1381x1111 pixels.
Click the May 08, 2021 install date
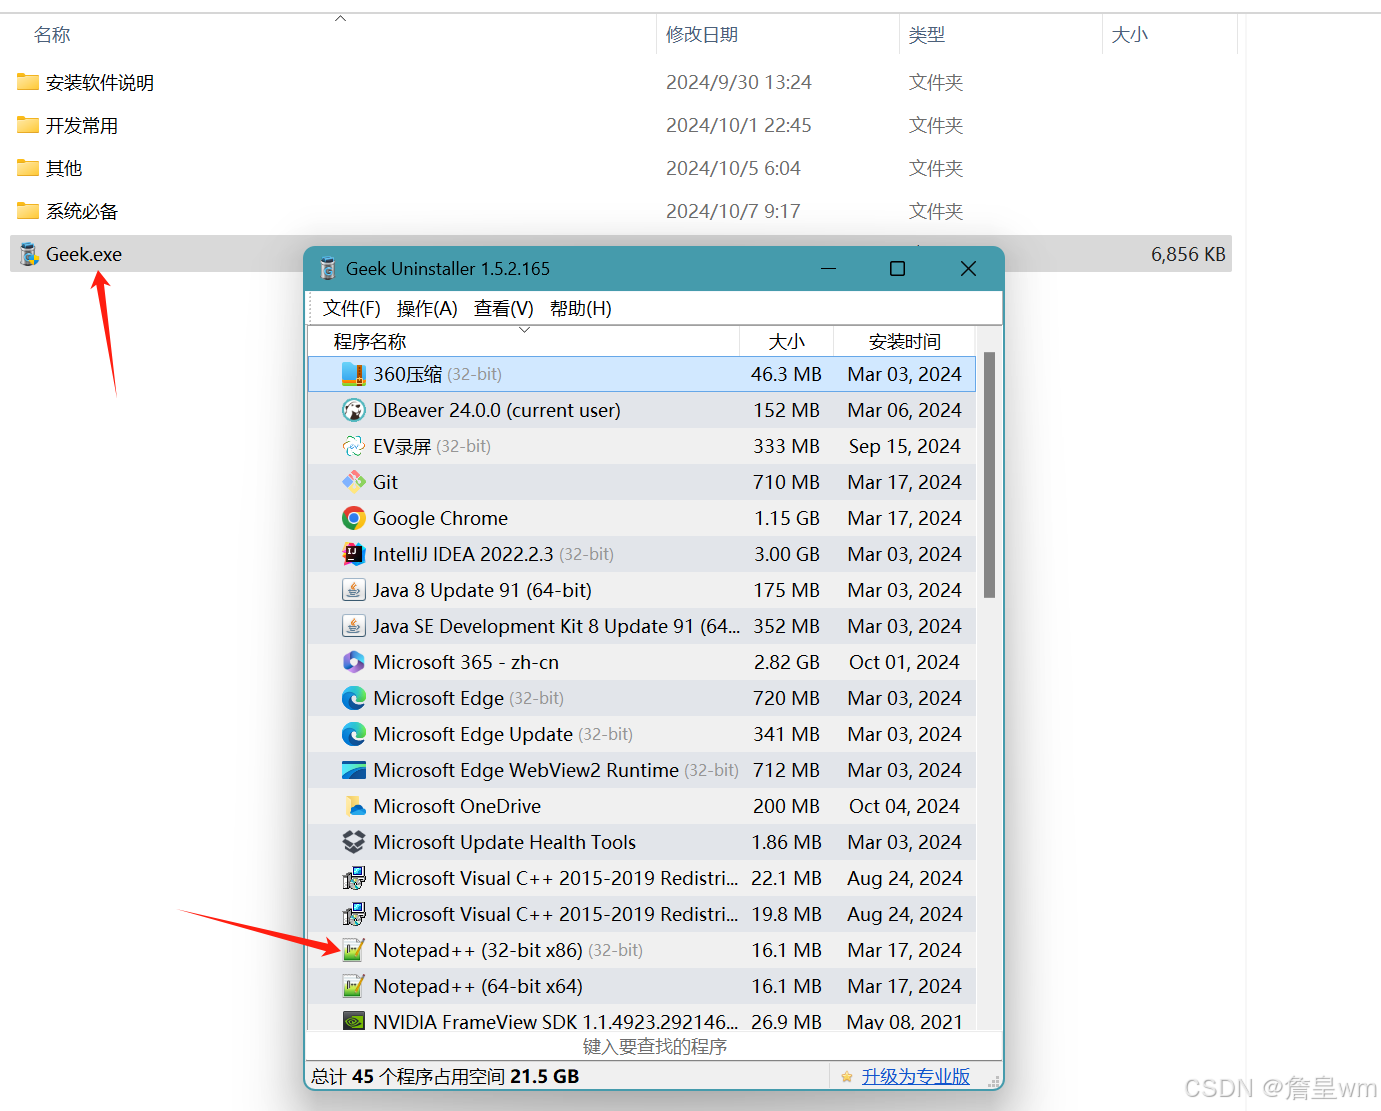tap(905, 1021)
